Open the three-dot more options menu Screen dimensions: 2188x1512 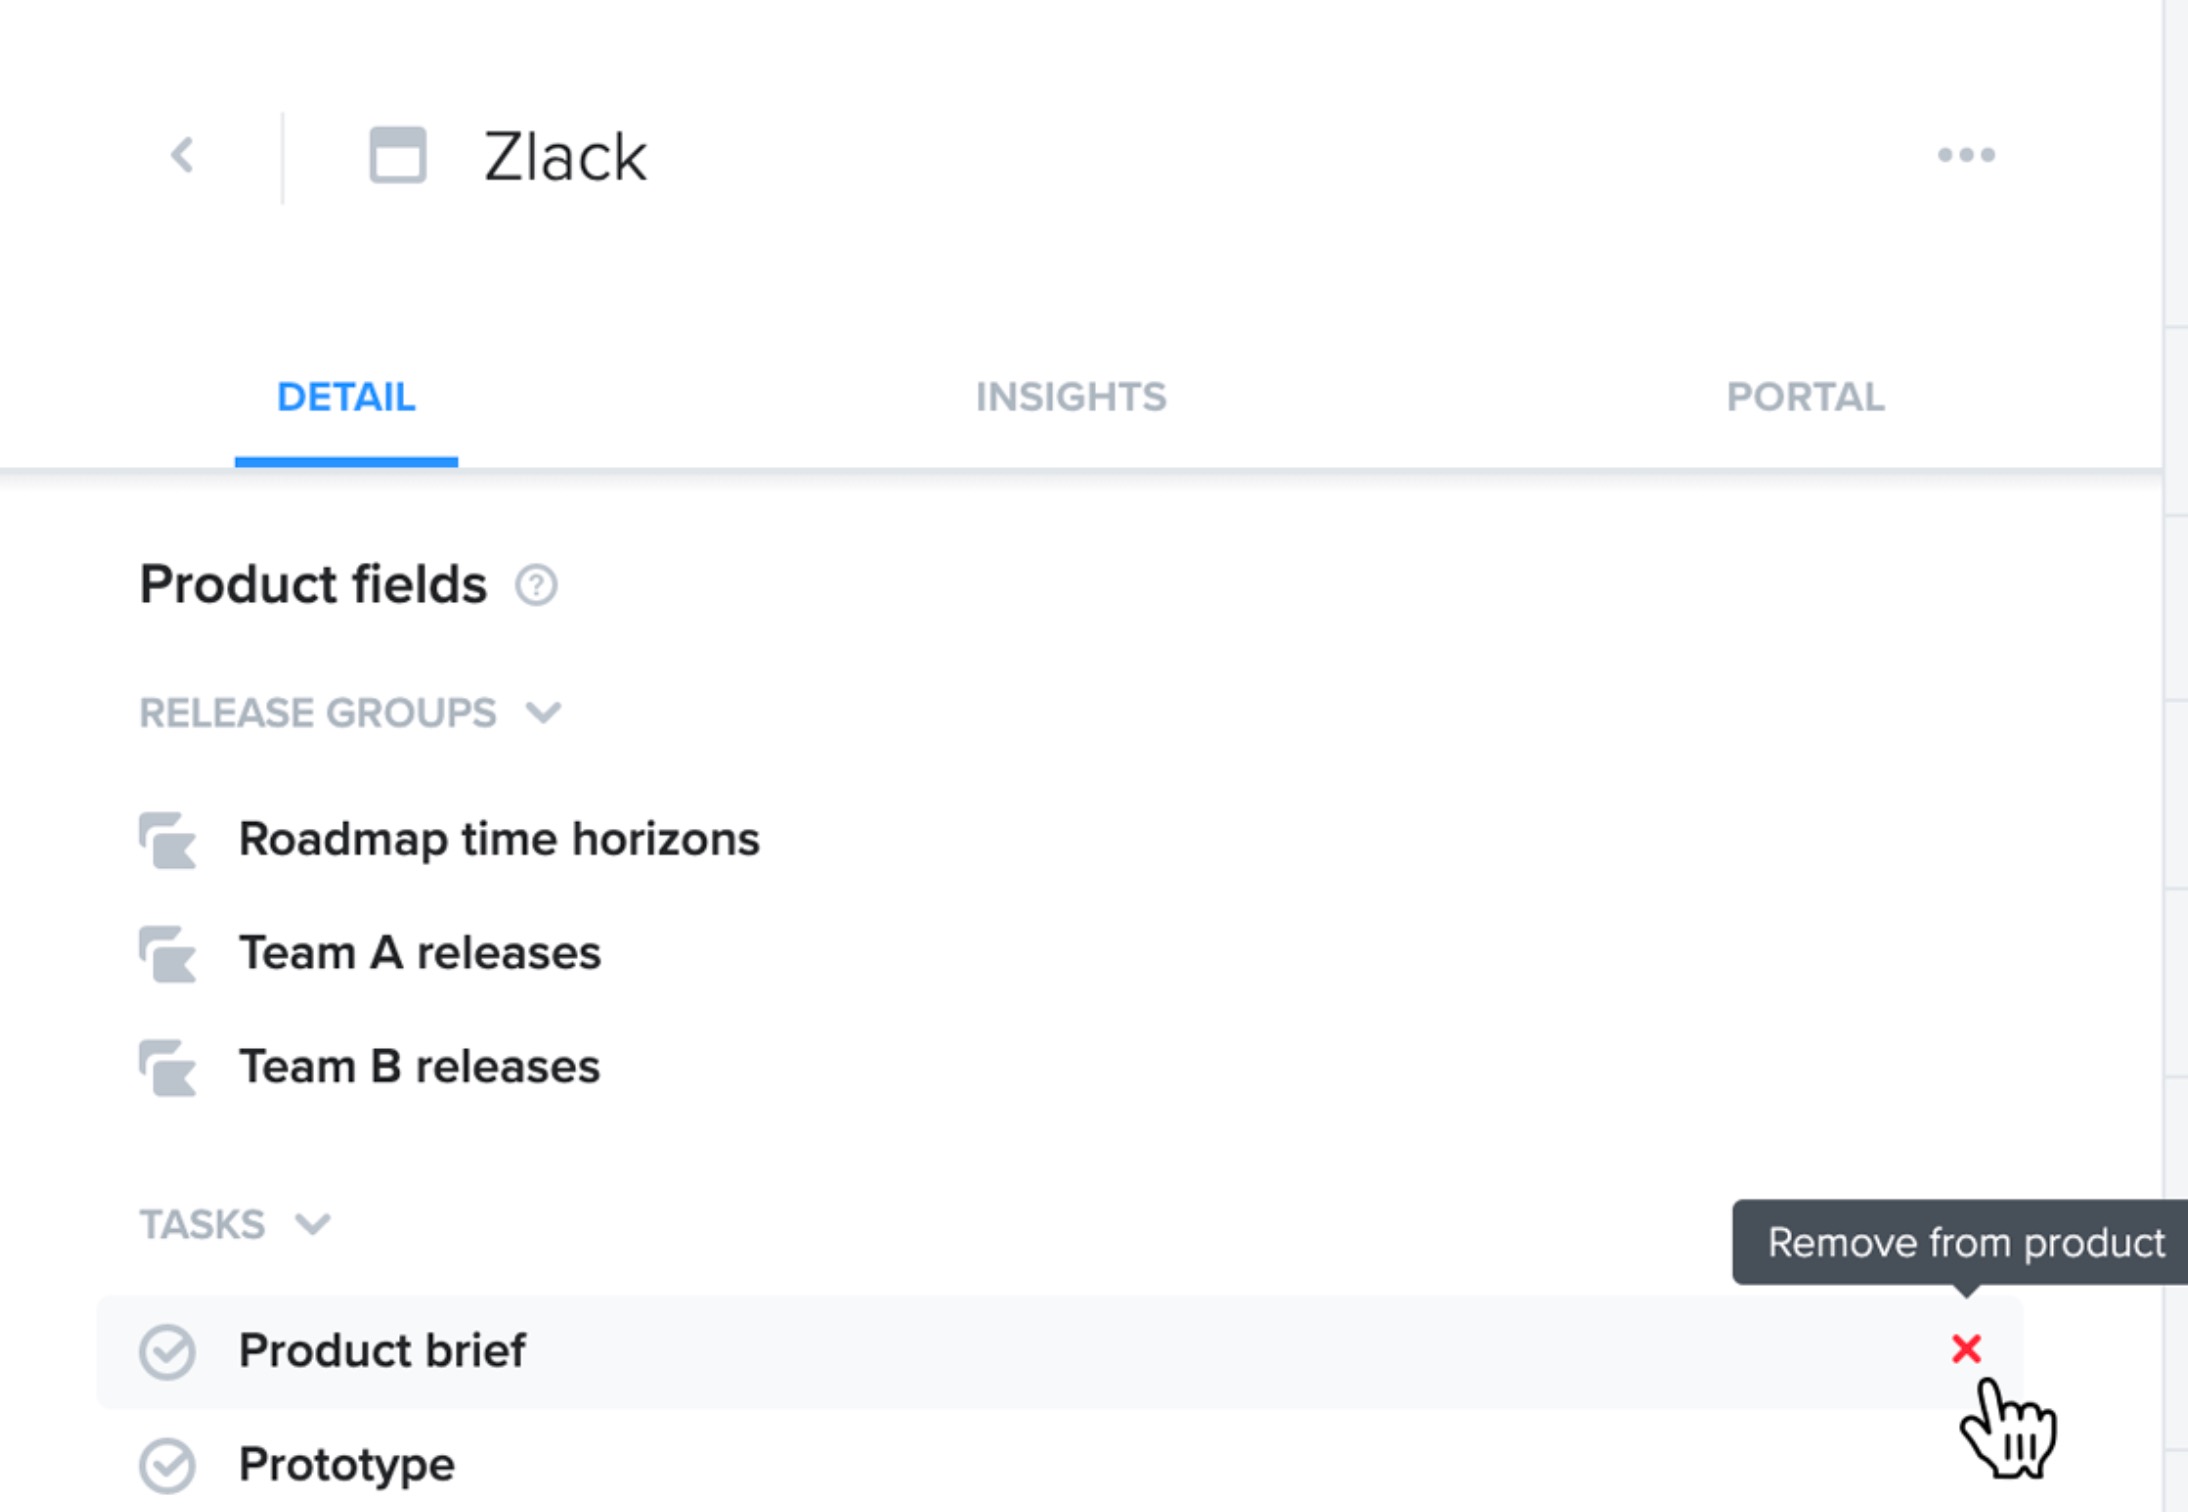click(x=1966, y=155)
